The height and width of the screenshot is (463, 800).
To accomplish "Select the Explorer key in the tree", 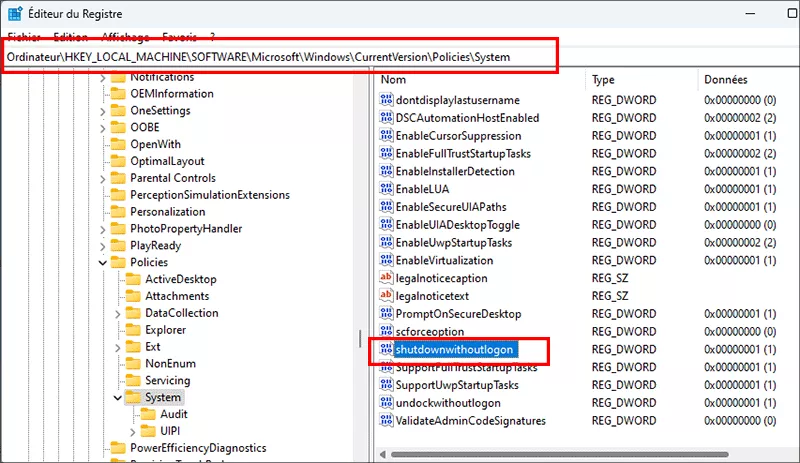I will click(165, 330).
